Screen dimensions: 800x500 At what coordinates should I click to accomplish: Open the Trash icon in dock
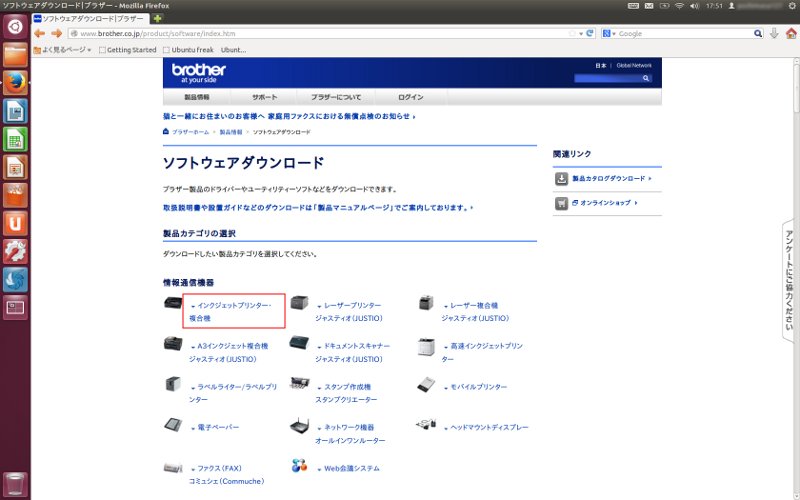pos(15,485)
